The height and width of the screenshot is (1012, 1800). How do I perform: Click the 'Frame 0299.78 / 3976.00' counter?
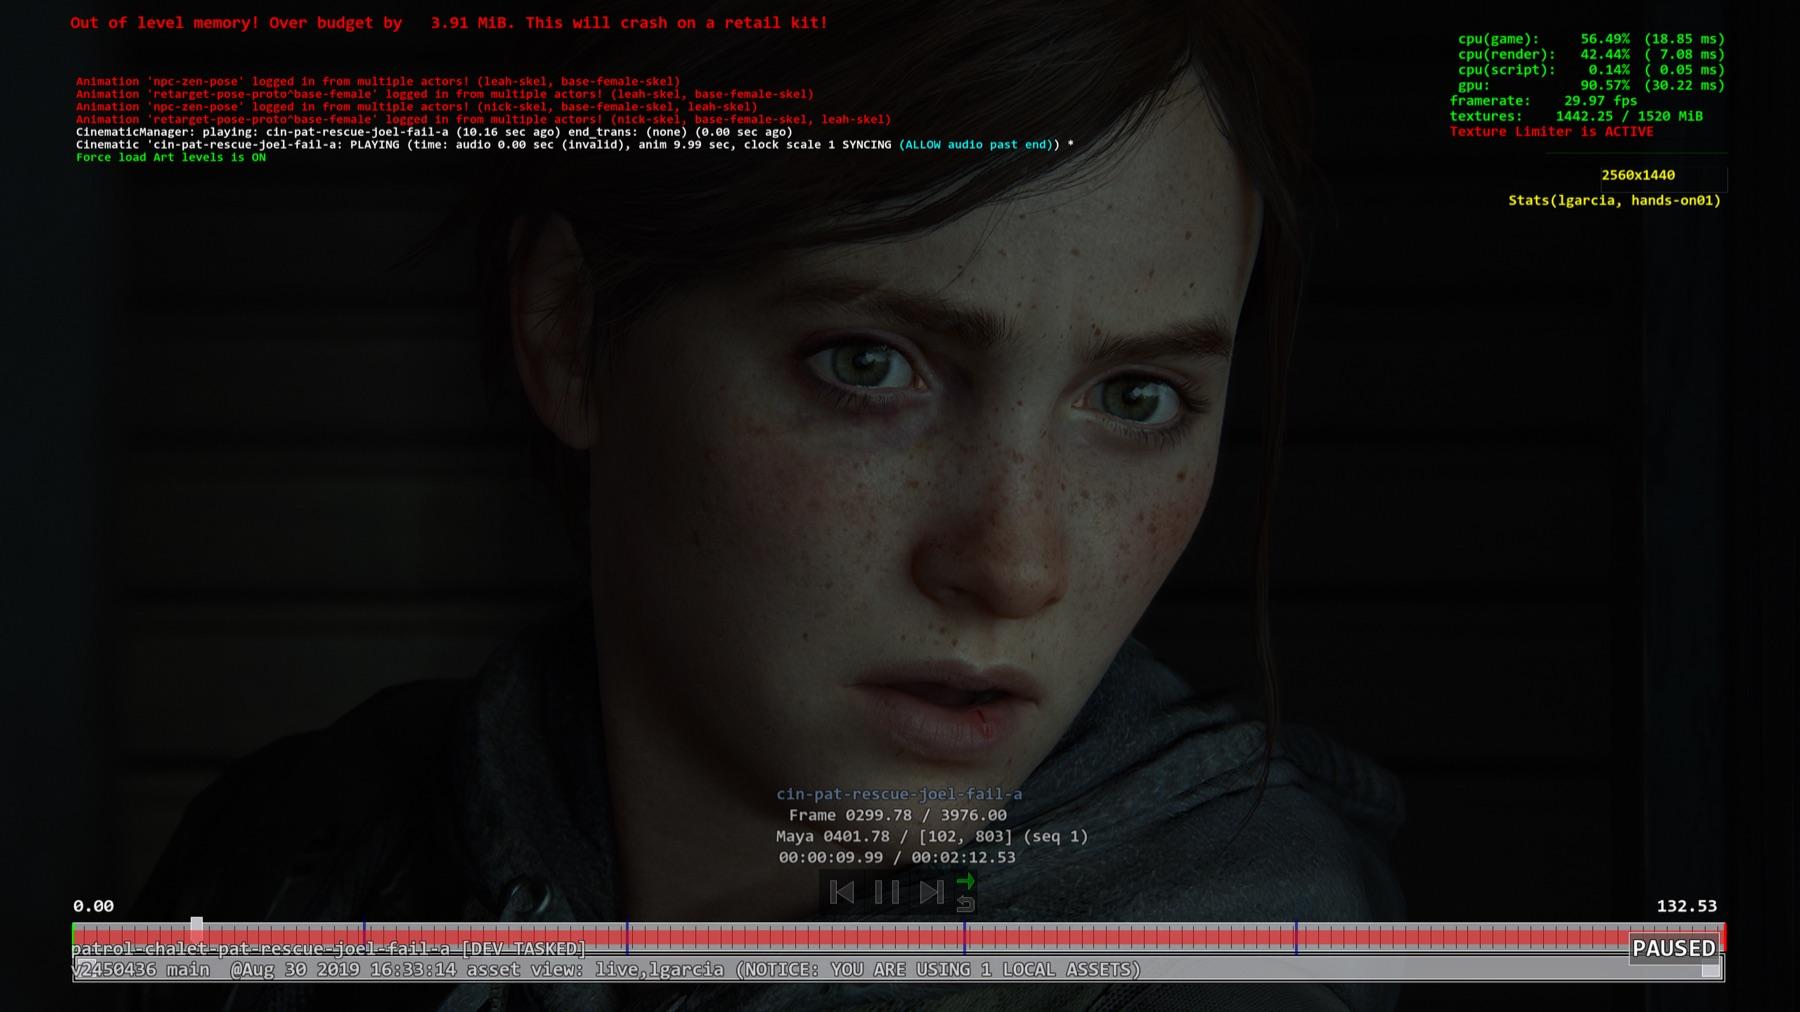[x=897, y=815]
